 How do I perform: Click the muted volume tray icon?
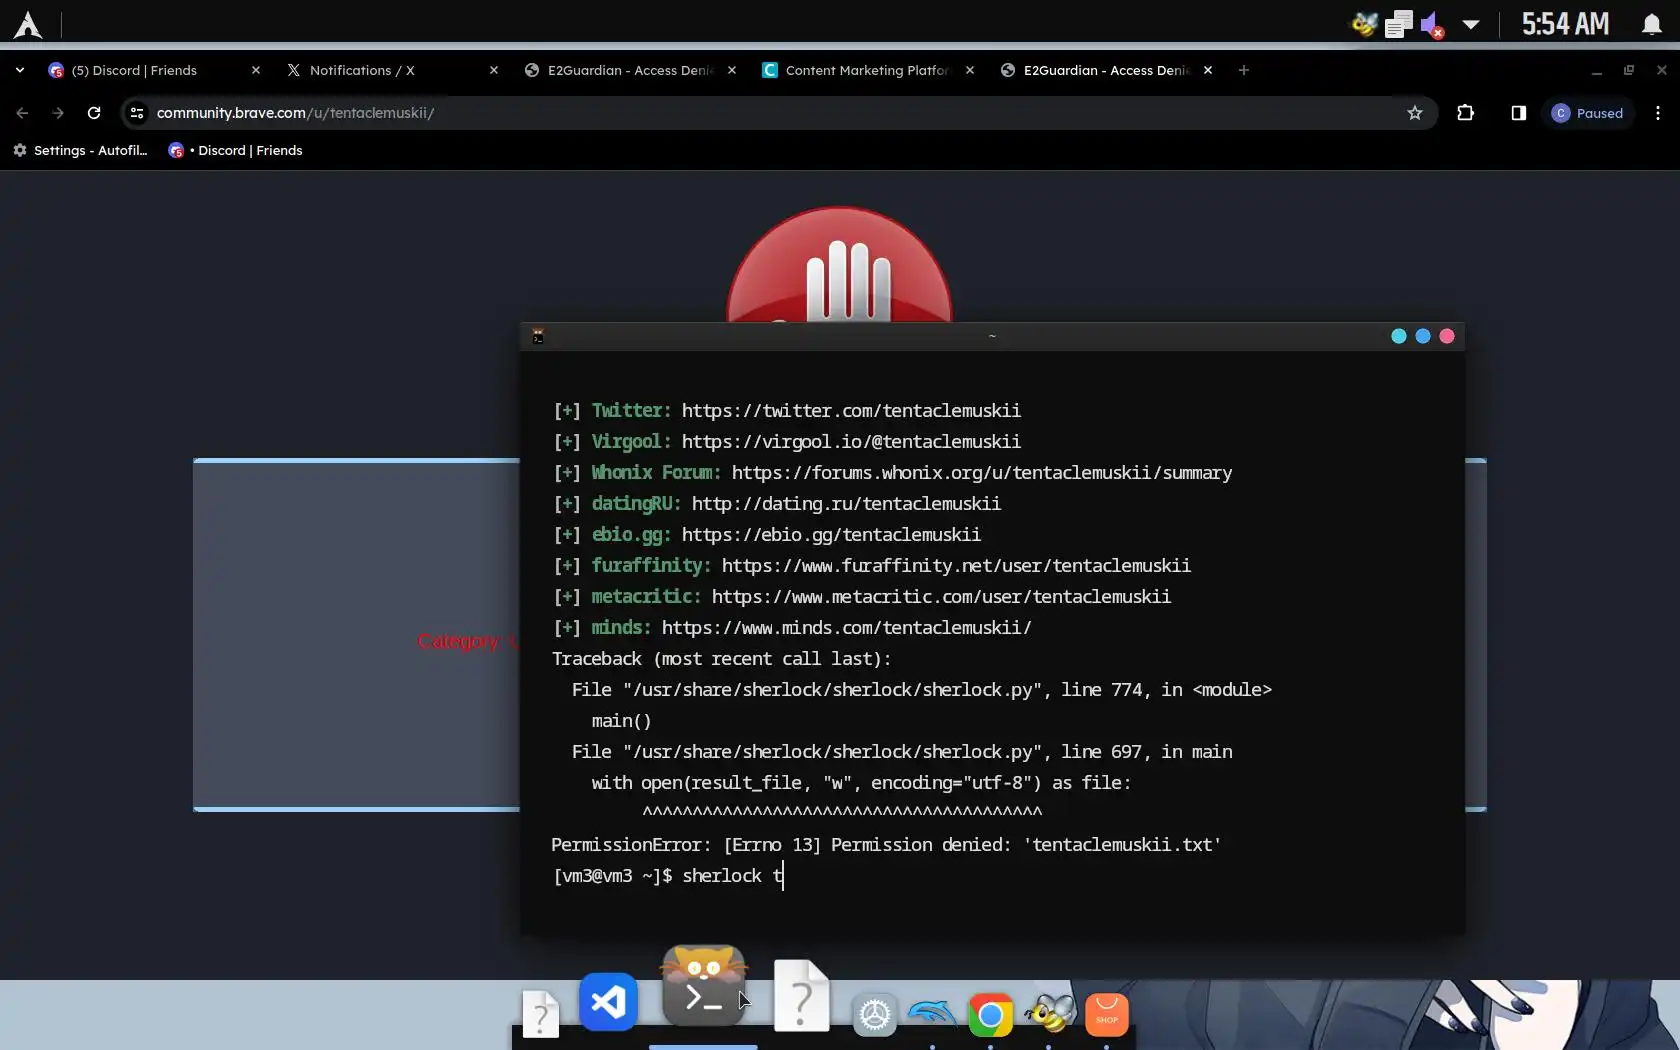click(x=1432, y=24)
